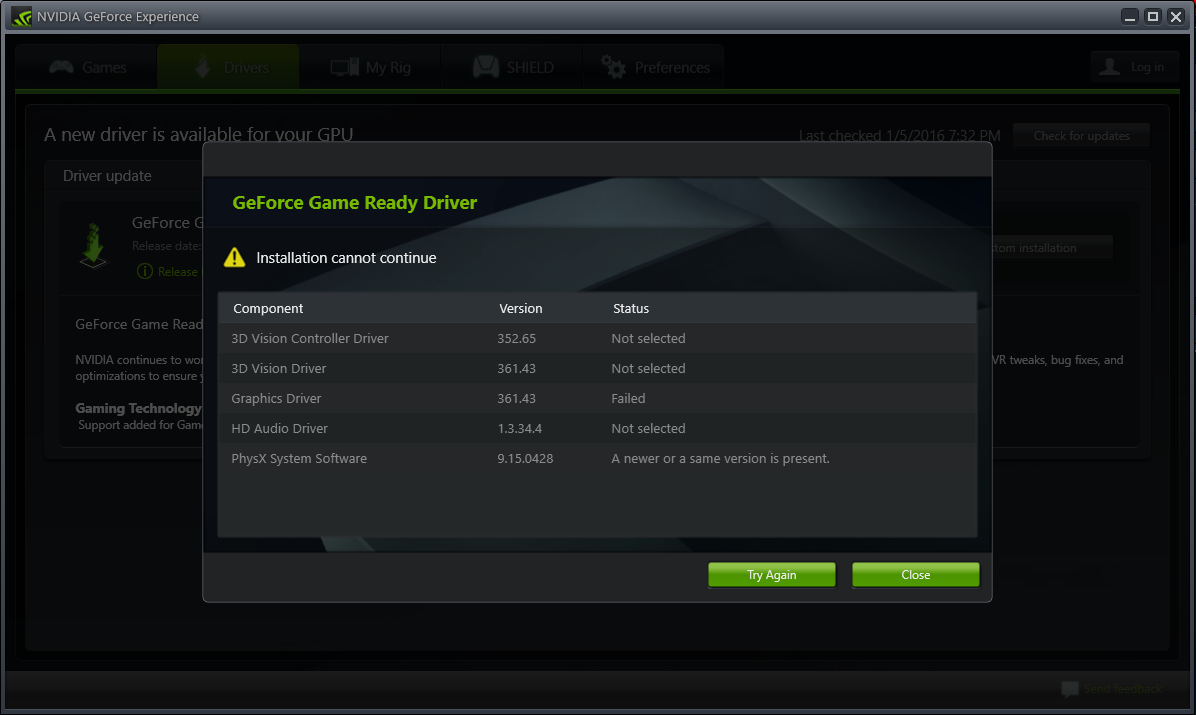
Task: Click the Status column header
Action: pos(631,308)
